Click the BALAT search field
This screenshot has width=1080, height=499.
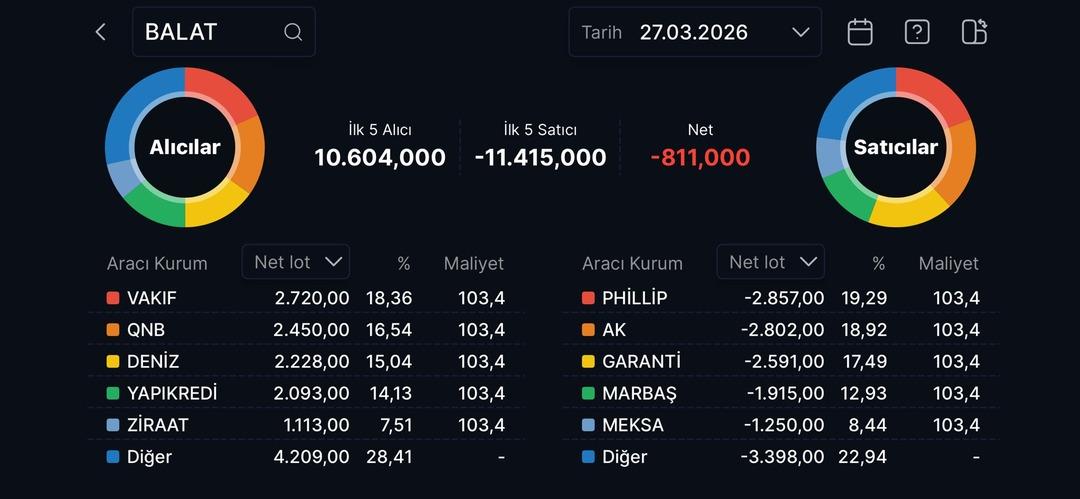pyautogui.click(x=210, y=32)
